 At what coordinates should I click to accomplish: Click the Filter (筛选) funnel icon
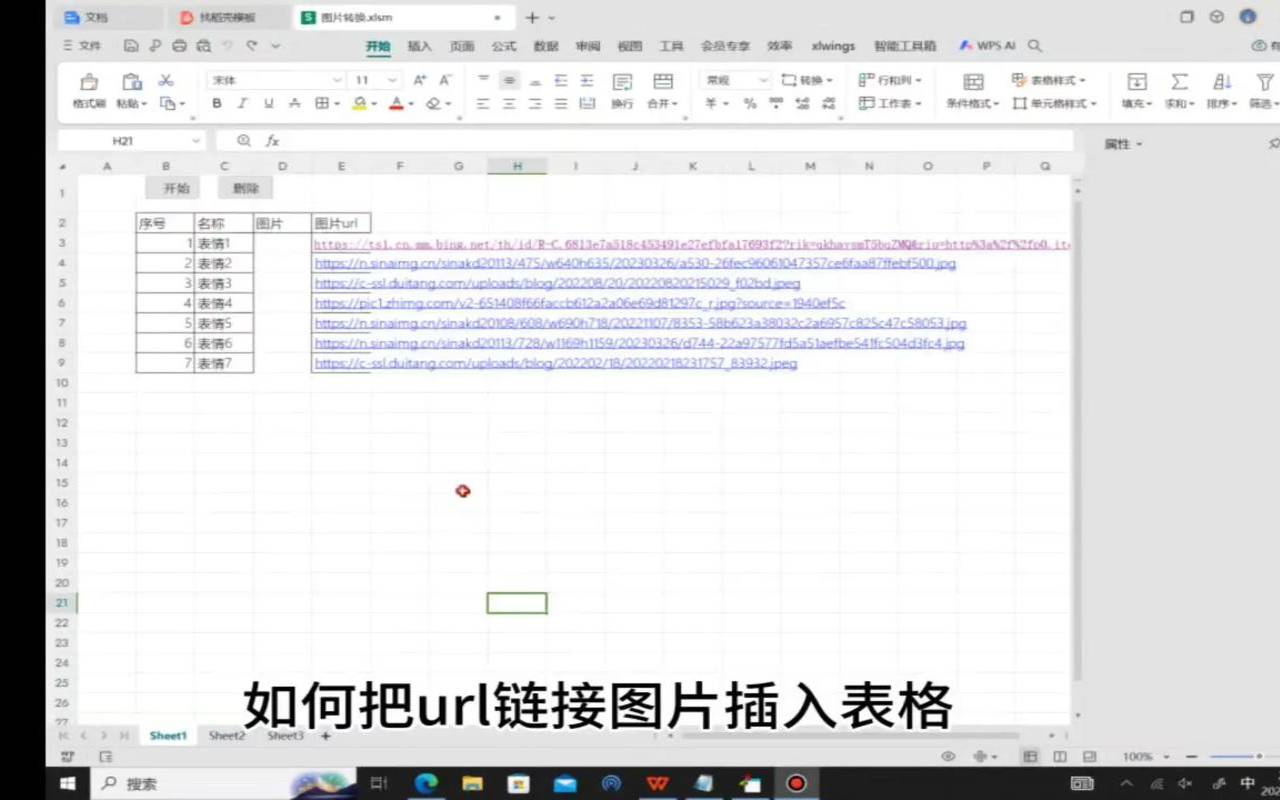[x=1265, y=82]
